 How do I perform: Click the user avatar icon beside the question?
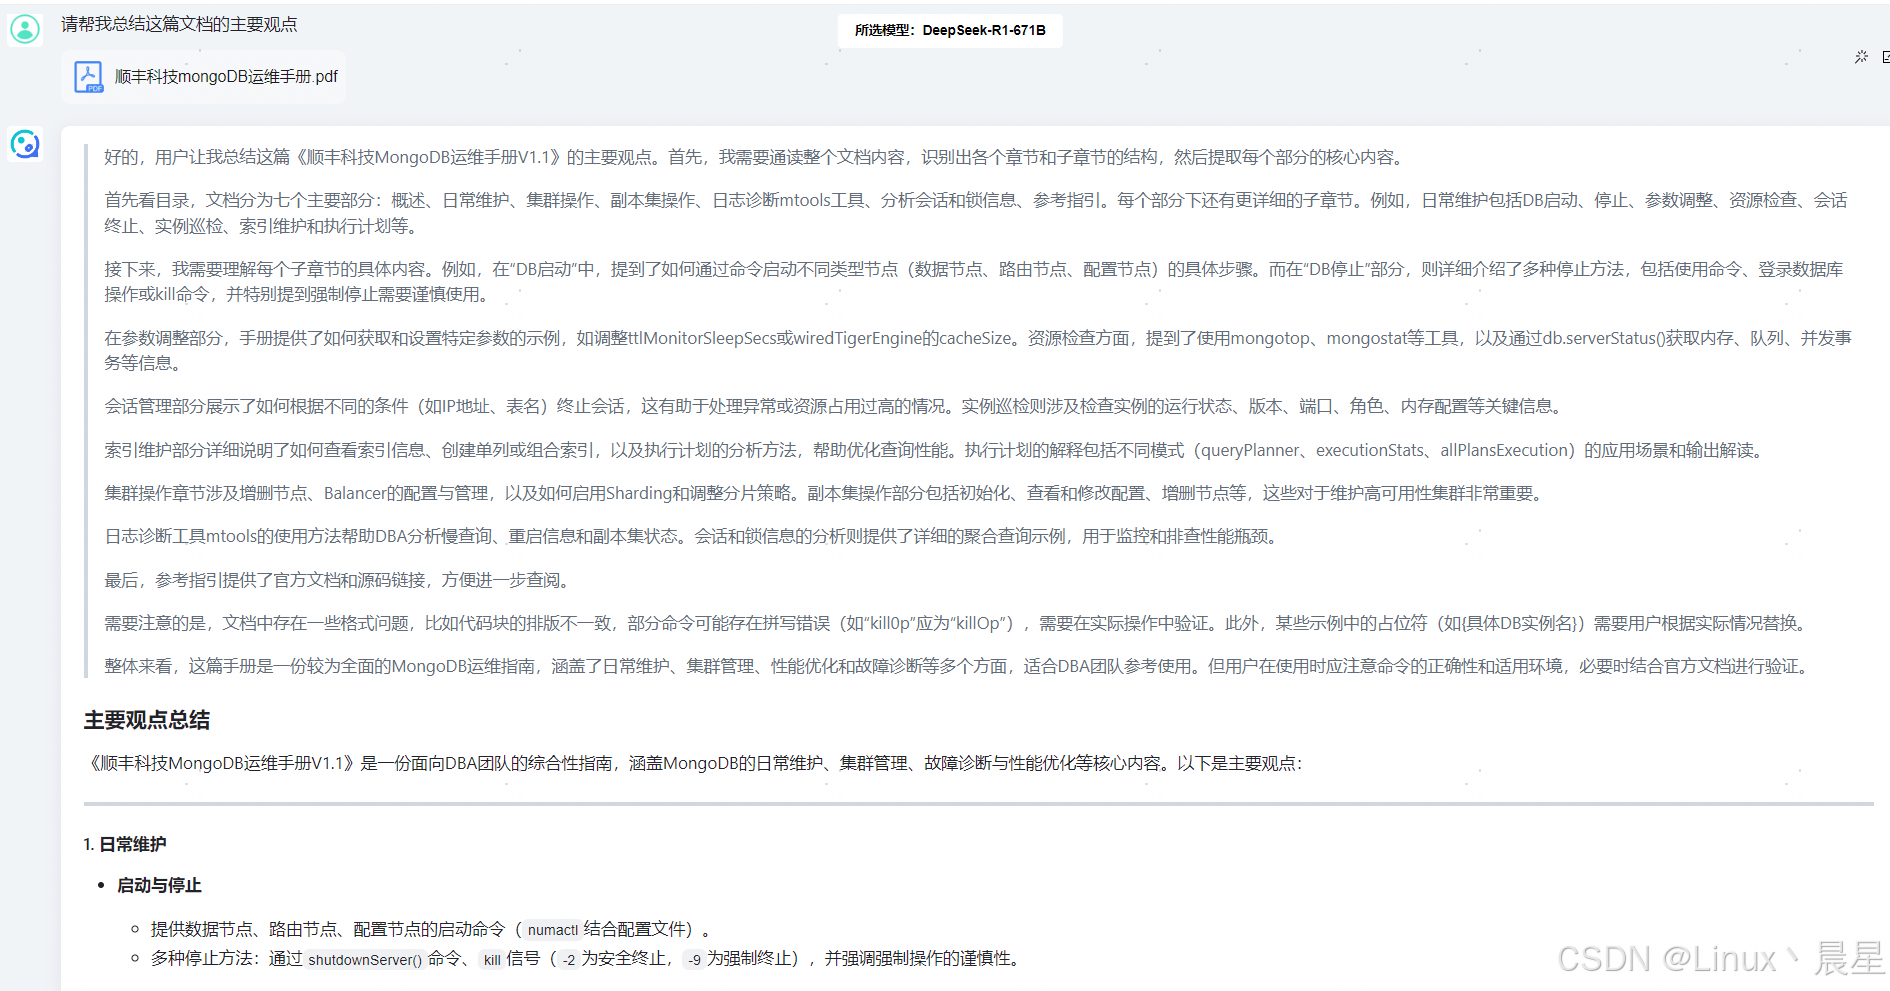[x=25, y=29]
